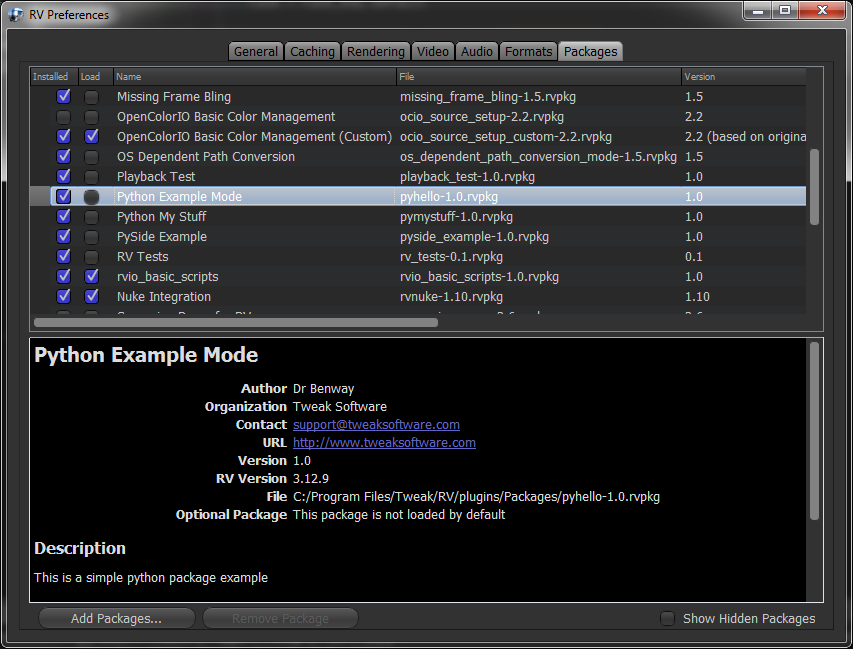Click the package list vertical scrollbar

click(814, 187)
